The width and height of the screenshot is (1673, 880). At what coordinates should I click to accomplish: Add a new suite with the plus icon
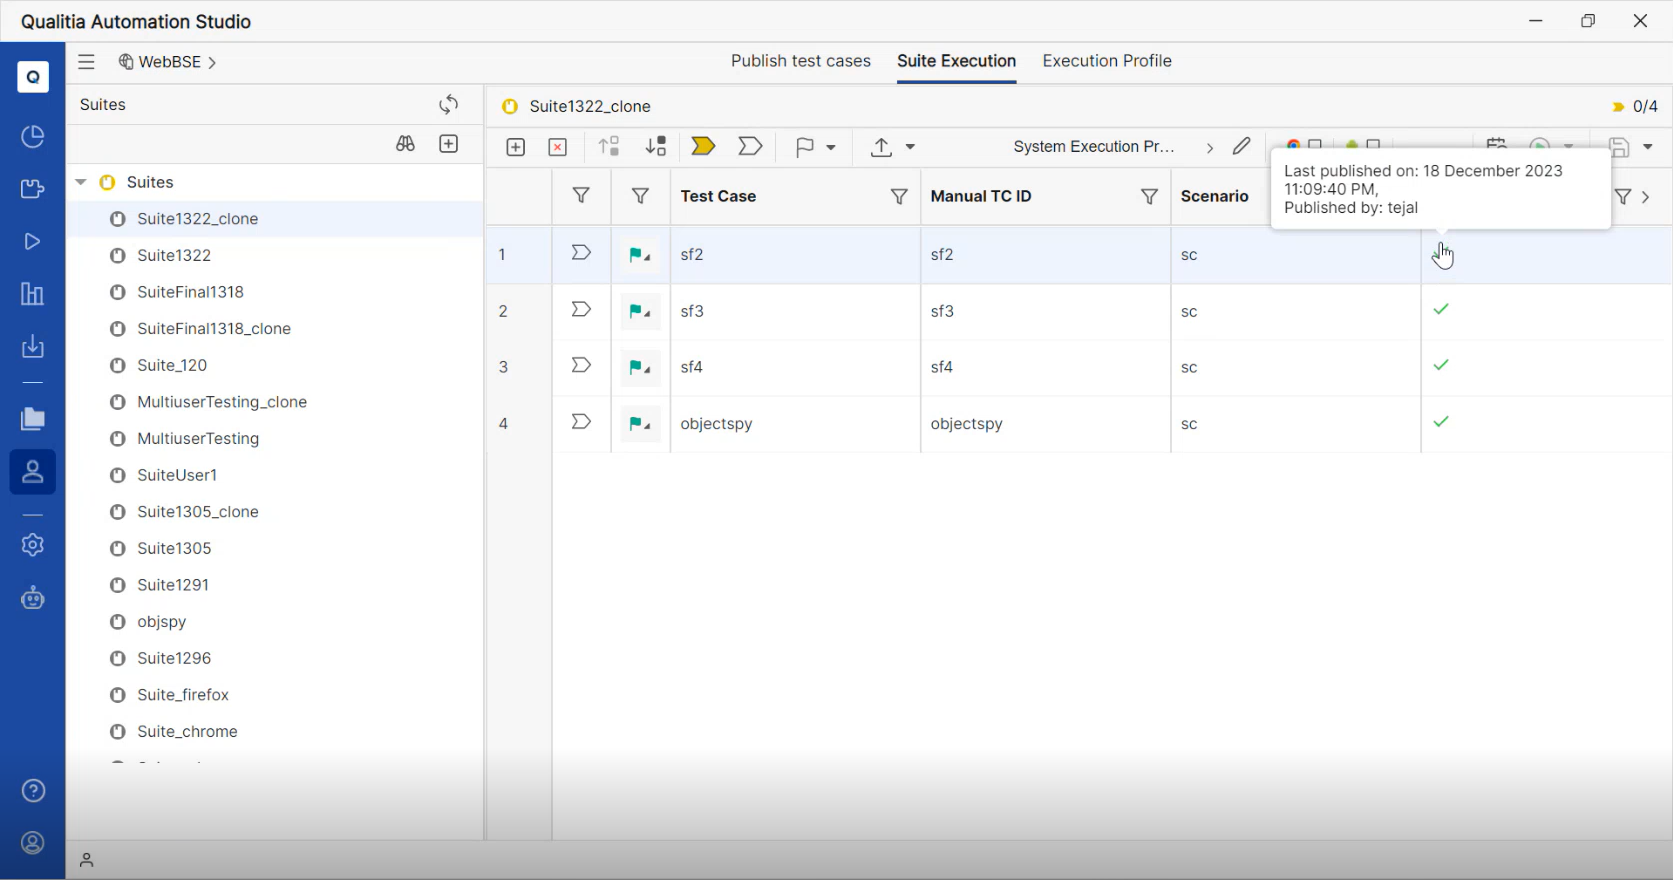(x=449, y=144)
